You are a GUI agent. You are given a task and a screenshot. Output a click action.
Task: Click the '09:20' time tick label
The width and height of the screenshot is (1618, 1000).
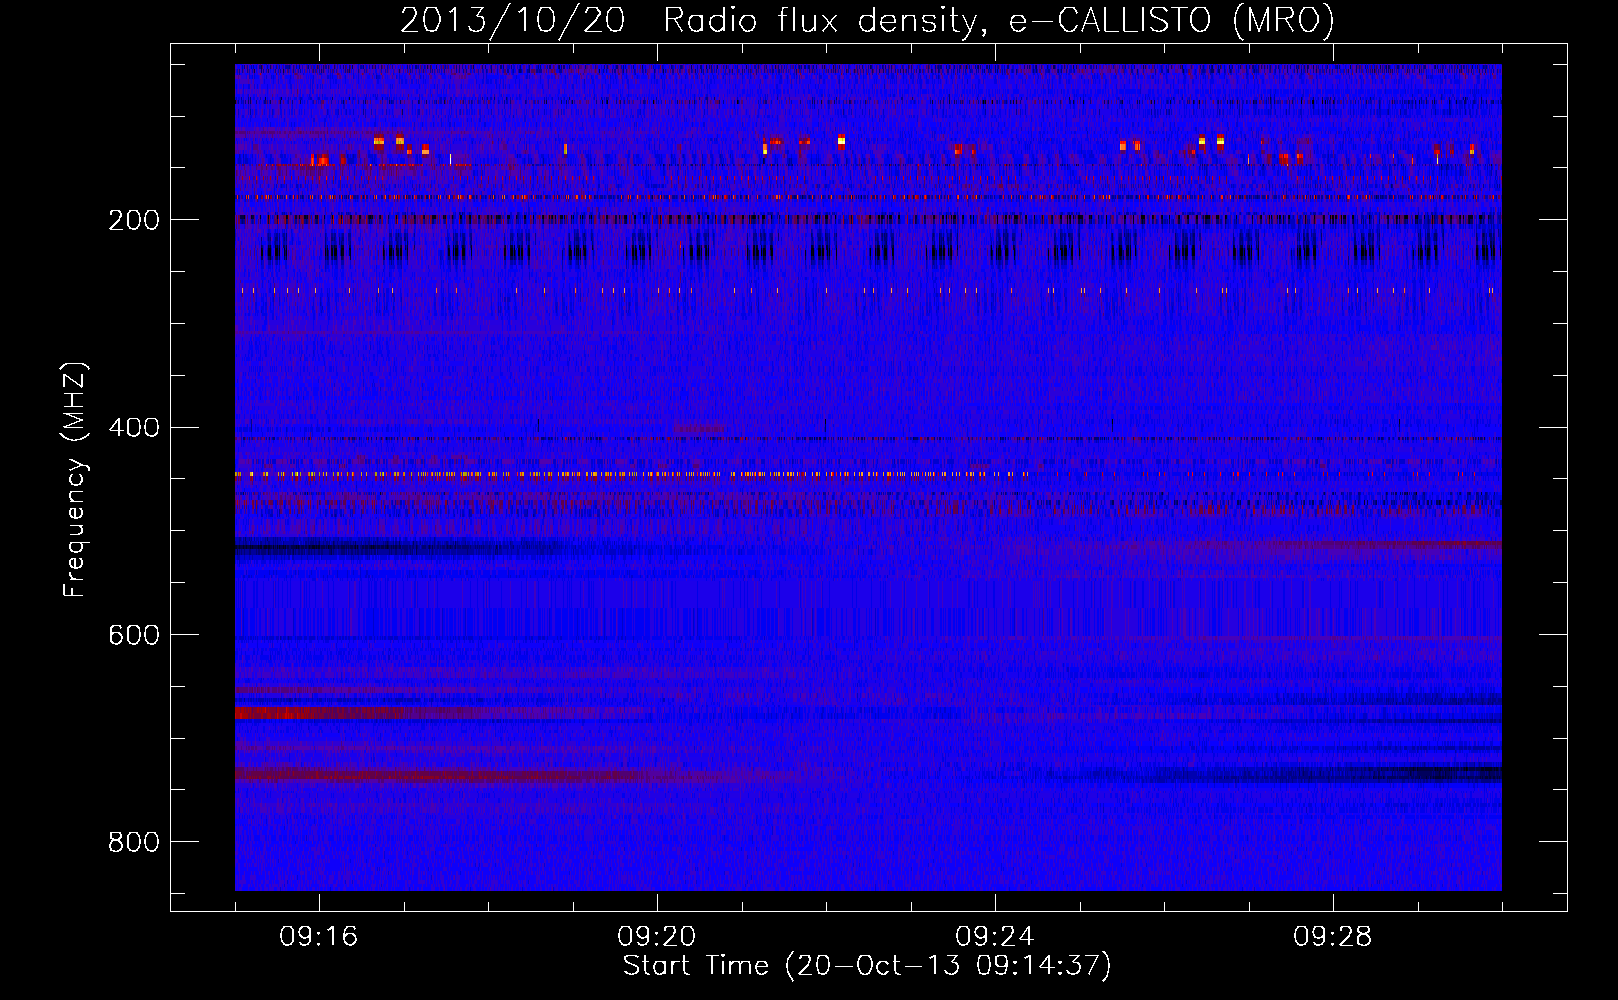point(657,937)
